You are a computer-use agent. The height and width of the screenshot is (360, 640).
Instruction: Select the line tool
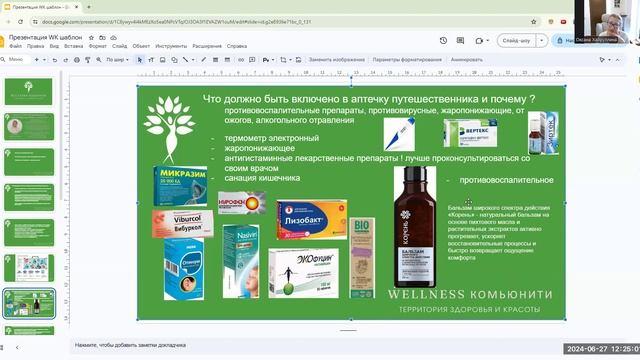[x=186, y=60]
